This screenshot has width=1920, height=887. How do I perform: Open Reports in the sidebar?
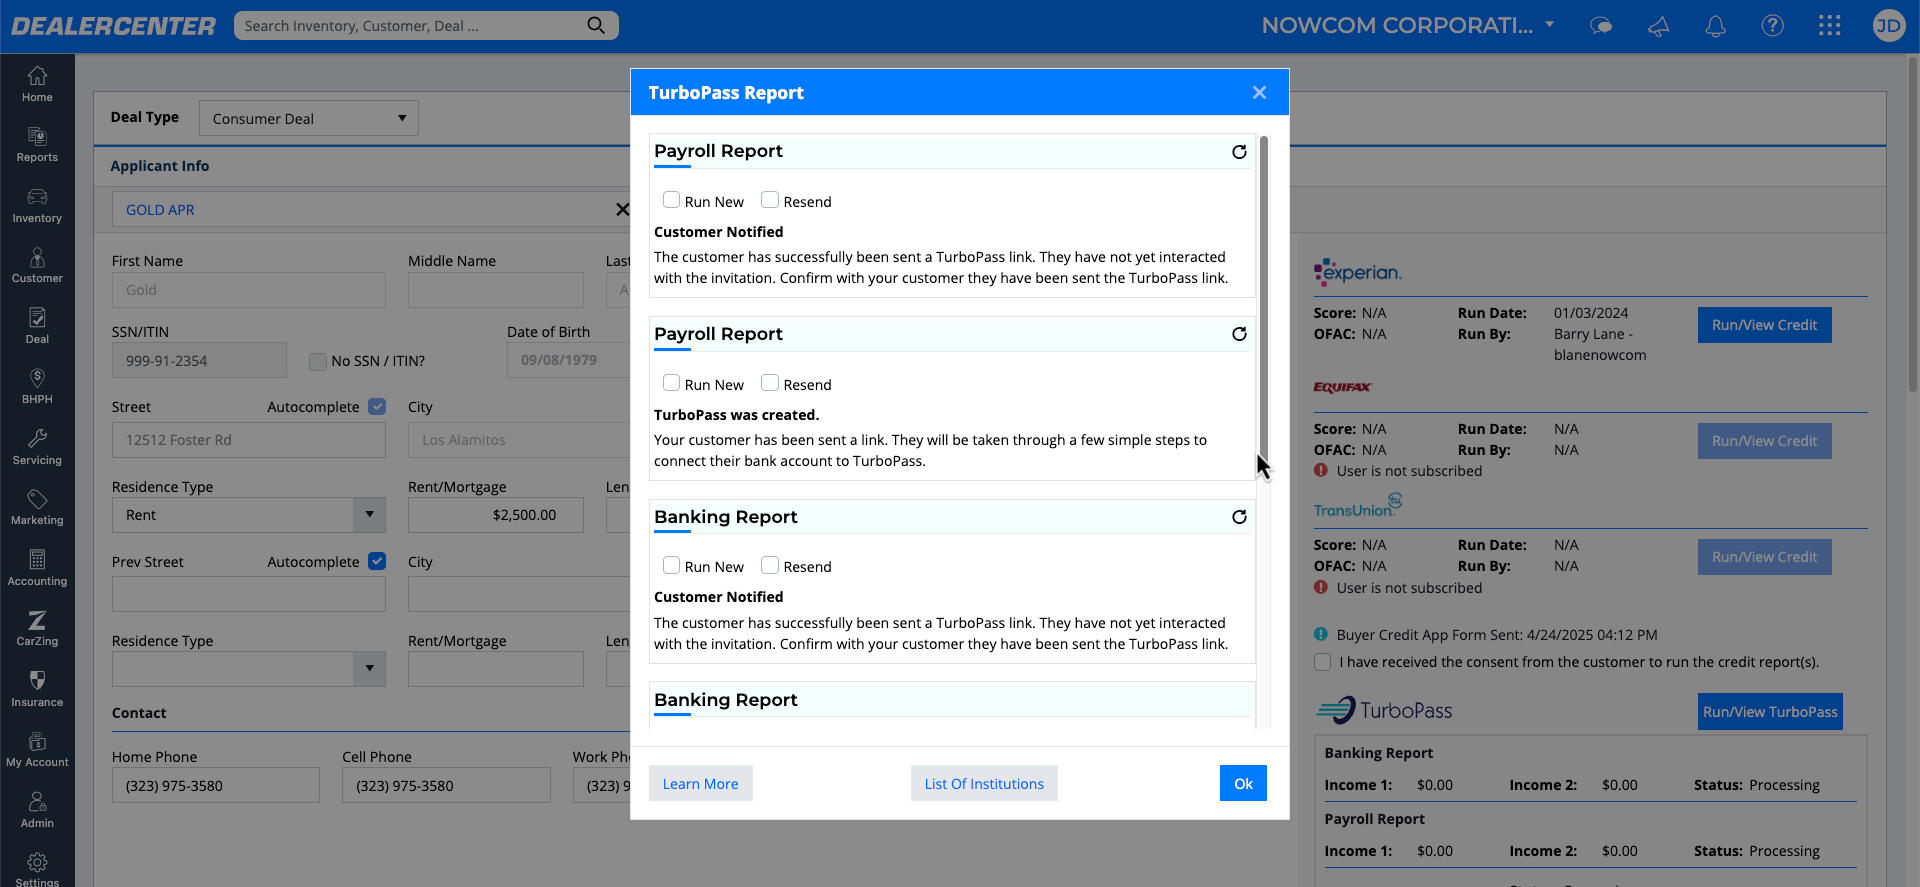click(37, 145)
